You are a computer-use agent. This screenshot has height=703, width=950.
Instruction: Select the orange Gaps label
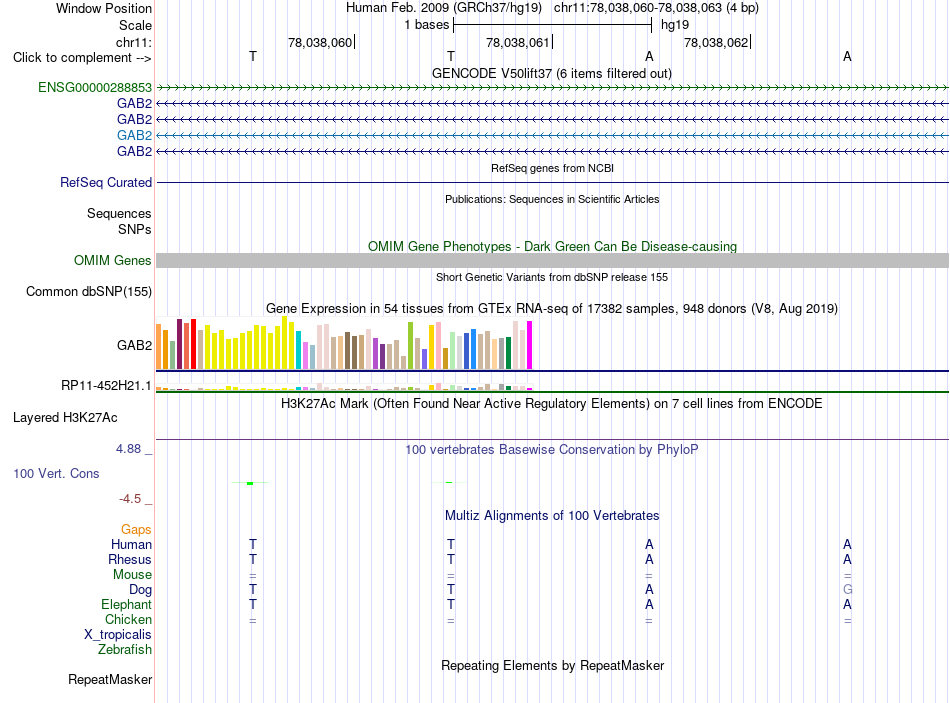click(136, 530)
